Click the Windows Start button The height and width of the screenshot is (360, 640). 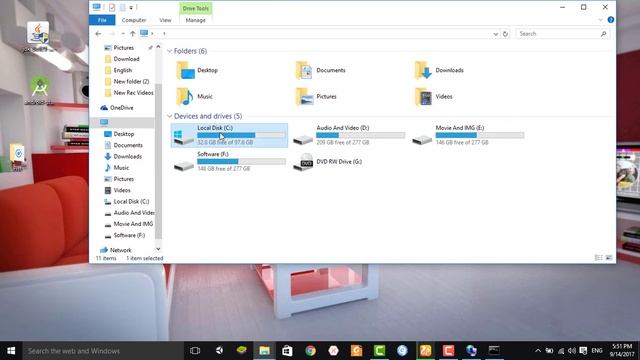[11, 351]
